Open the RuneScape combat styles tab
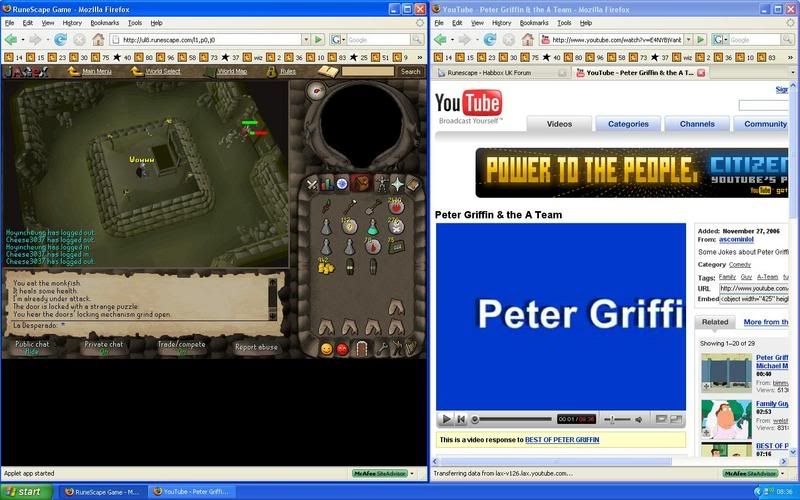This screenshot has height=500, width=800. pyautogui.click(x=312, y=184)
